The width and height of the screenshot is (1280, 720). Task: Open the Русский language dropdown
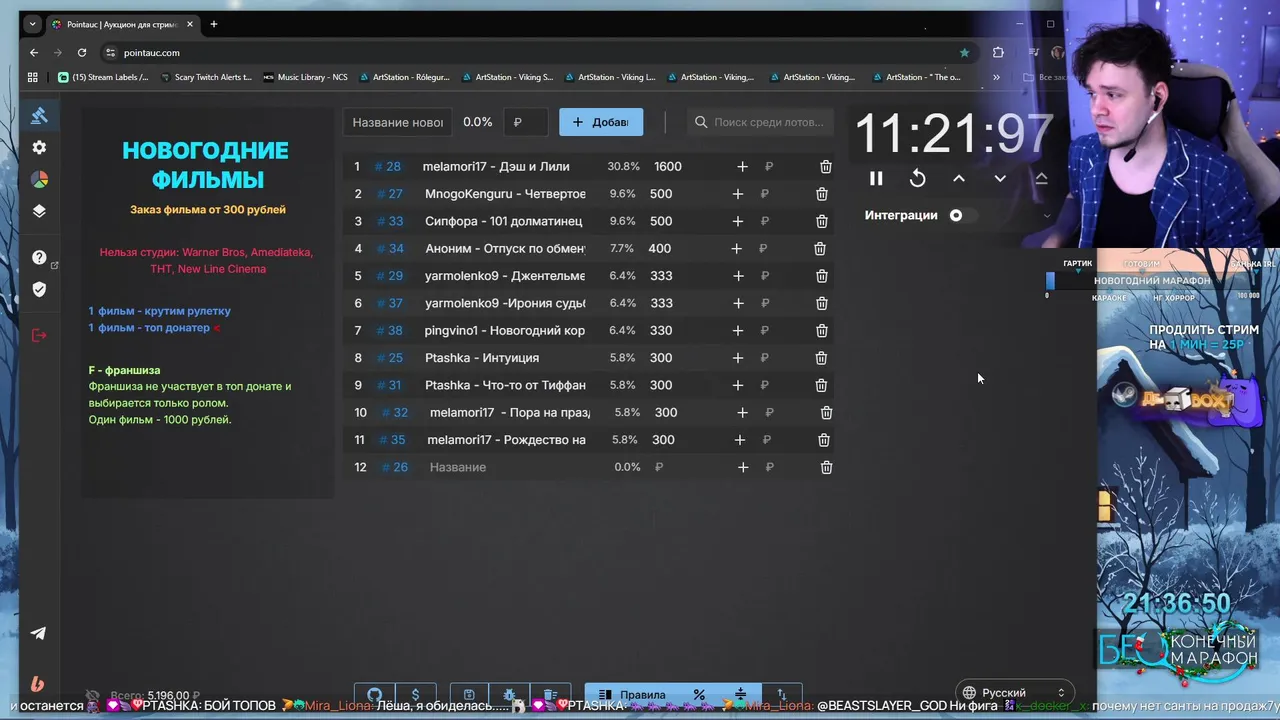coord(1013,692)
